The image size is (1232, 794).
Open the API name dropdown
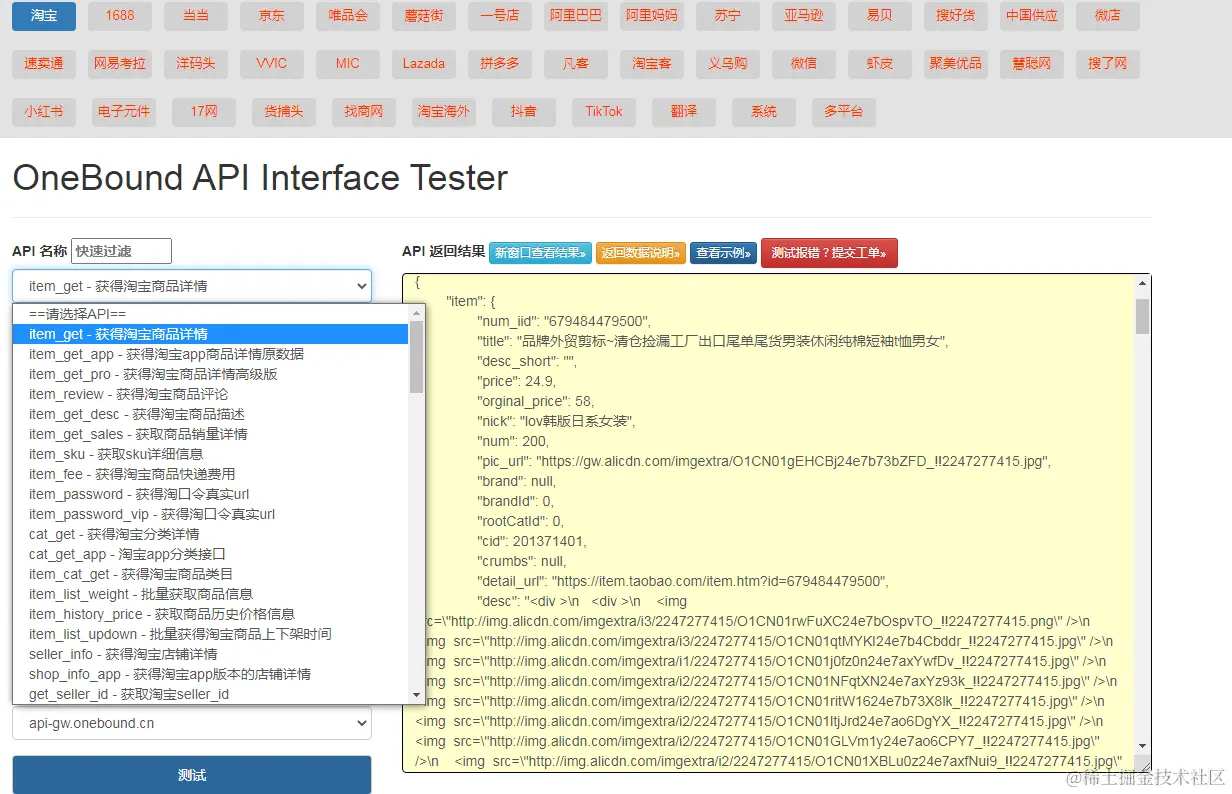click(192, 286)
